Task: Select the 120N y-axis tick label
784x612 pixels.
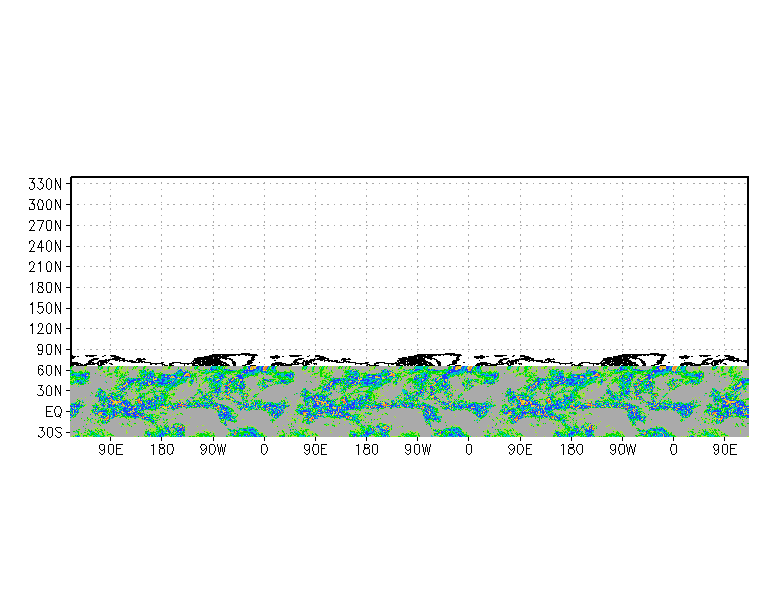Action: tap(45, 328)
